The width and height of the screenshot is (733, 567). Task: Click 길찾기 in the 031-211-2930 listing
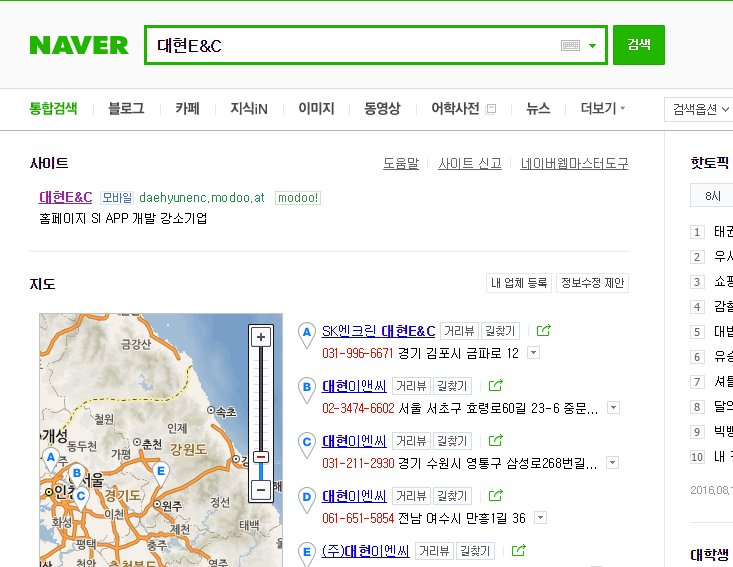pyautogui.click(x=452, y=441)
